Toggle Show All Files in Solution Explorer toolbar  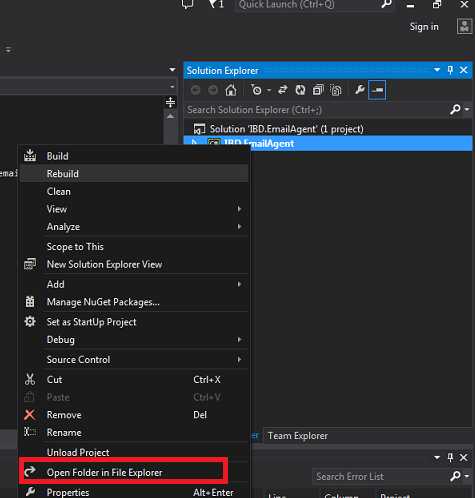[335, 90]
